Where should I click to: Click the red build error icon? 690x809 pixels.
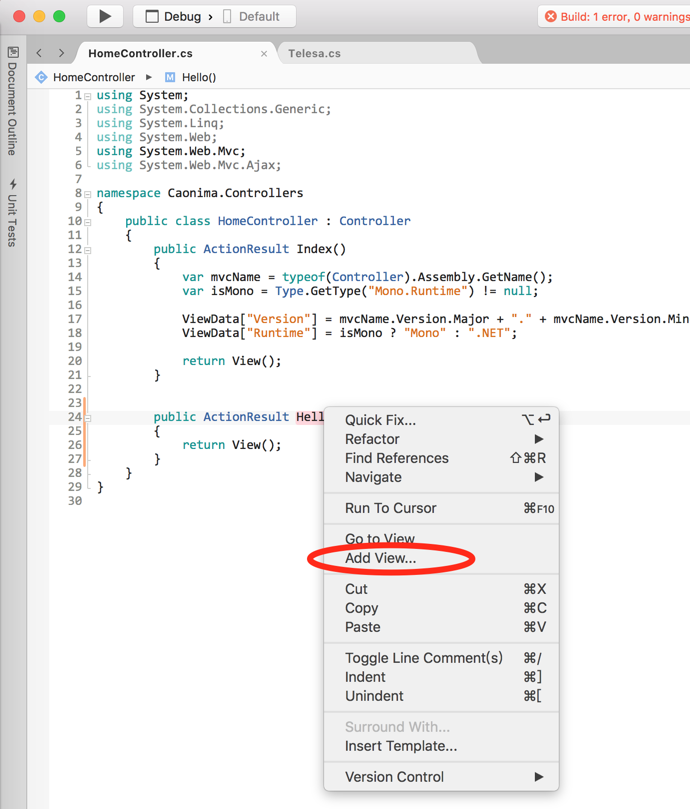tap(551, 17)
